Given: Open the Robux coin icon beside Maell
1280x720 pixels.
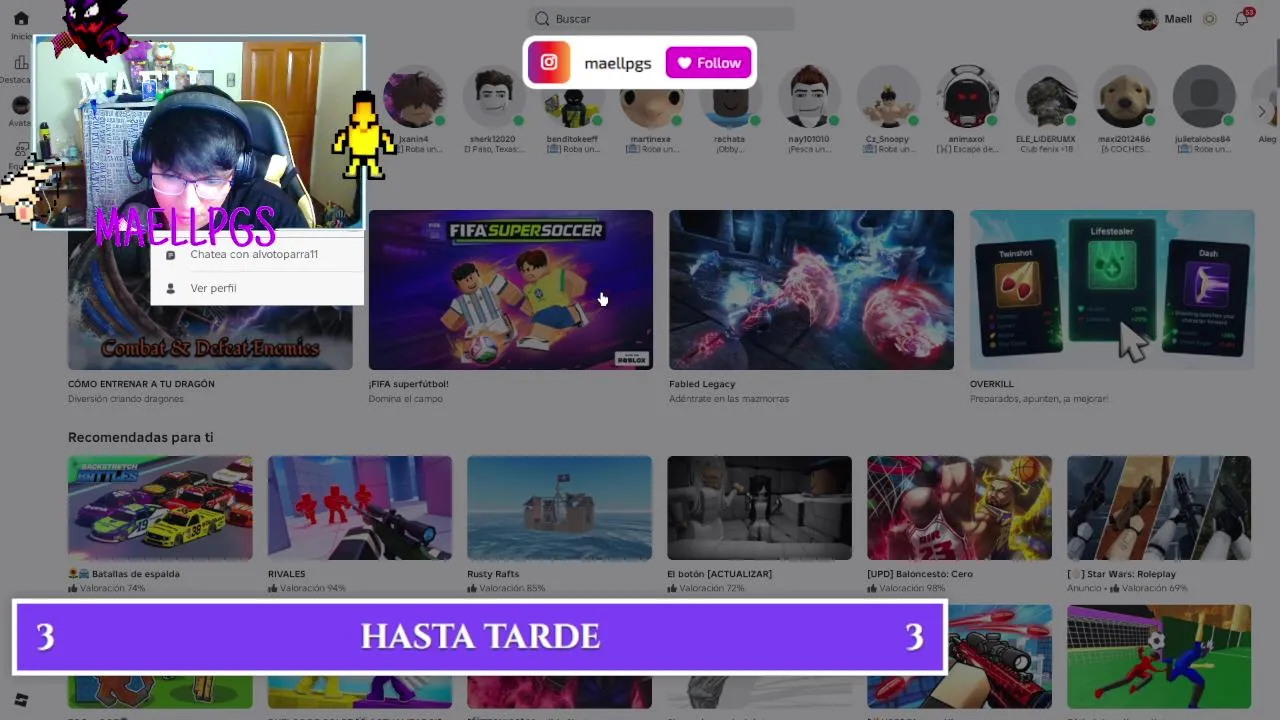Looking at the screenshot, I should pyautogui.click(x=1209, y=19).
